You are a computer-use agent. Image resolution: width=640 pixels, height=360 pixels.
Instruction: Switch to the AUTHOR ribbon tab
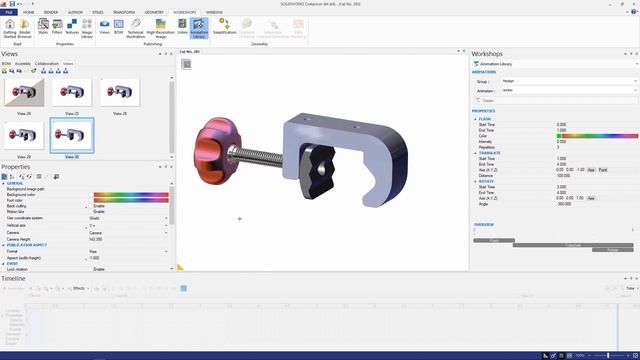click(75, 12)
